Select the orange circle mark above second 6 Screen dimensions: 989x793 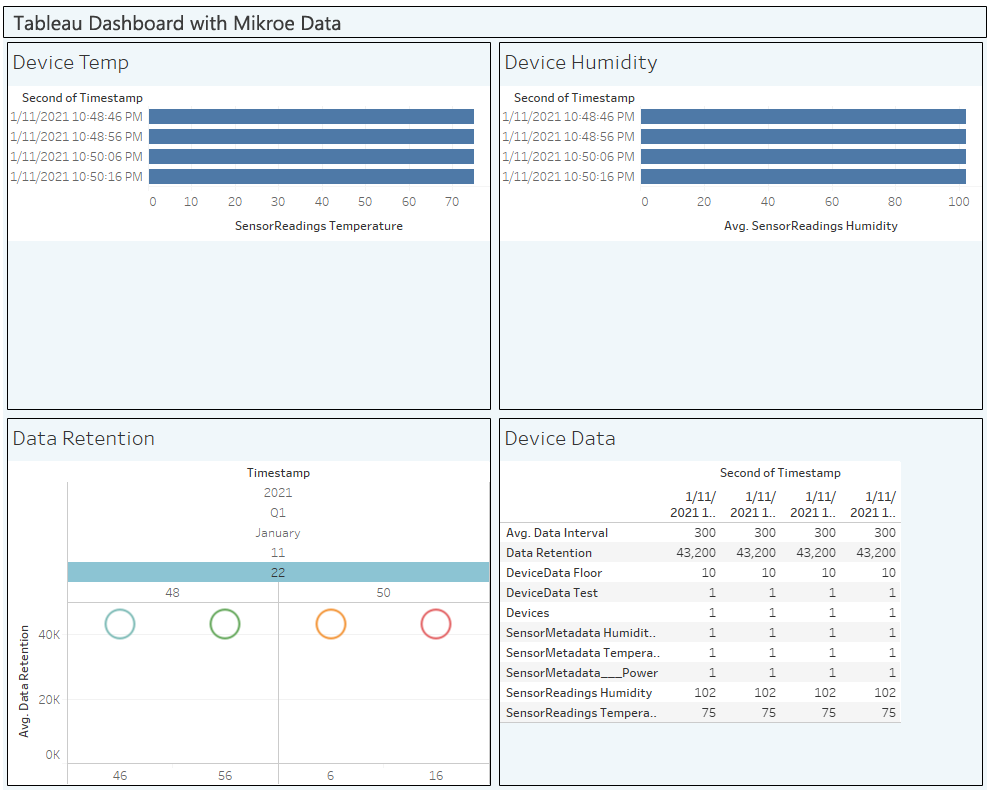click(331, 624)
